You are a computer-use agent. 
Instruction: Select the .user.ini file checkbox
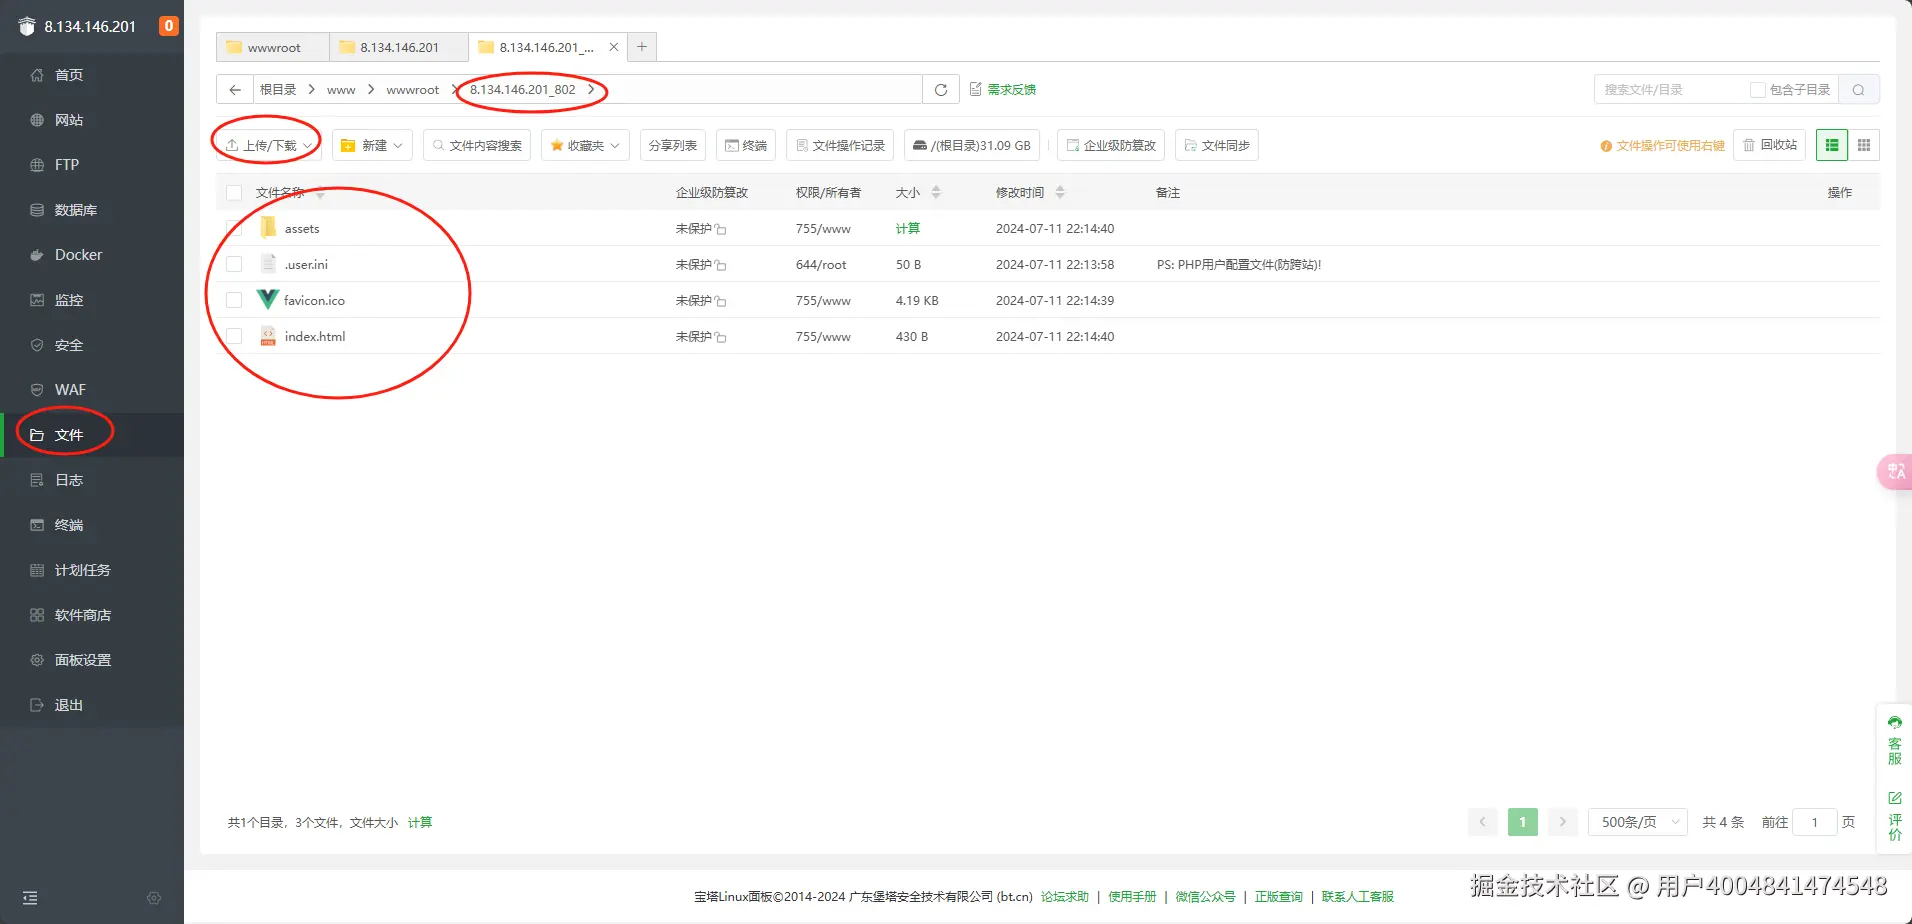click(x=234, y=265)
